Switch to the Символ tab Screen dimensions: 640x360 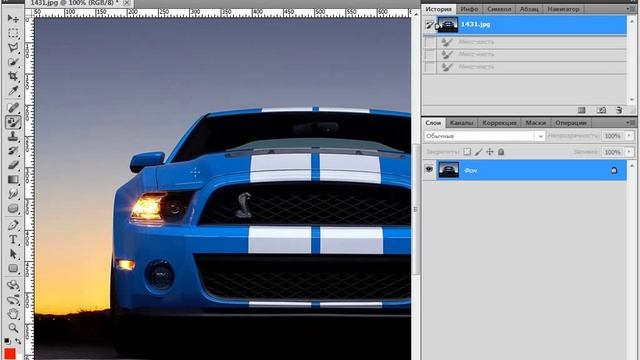(499, 9)
